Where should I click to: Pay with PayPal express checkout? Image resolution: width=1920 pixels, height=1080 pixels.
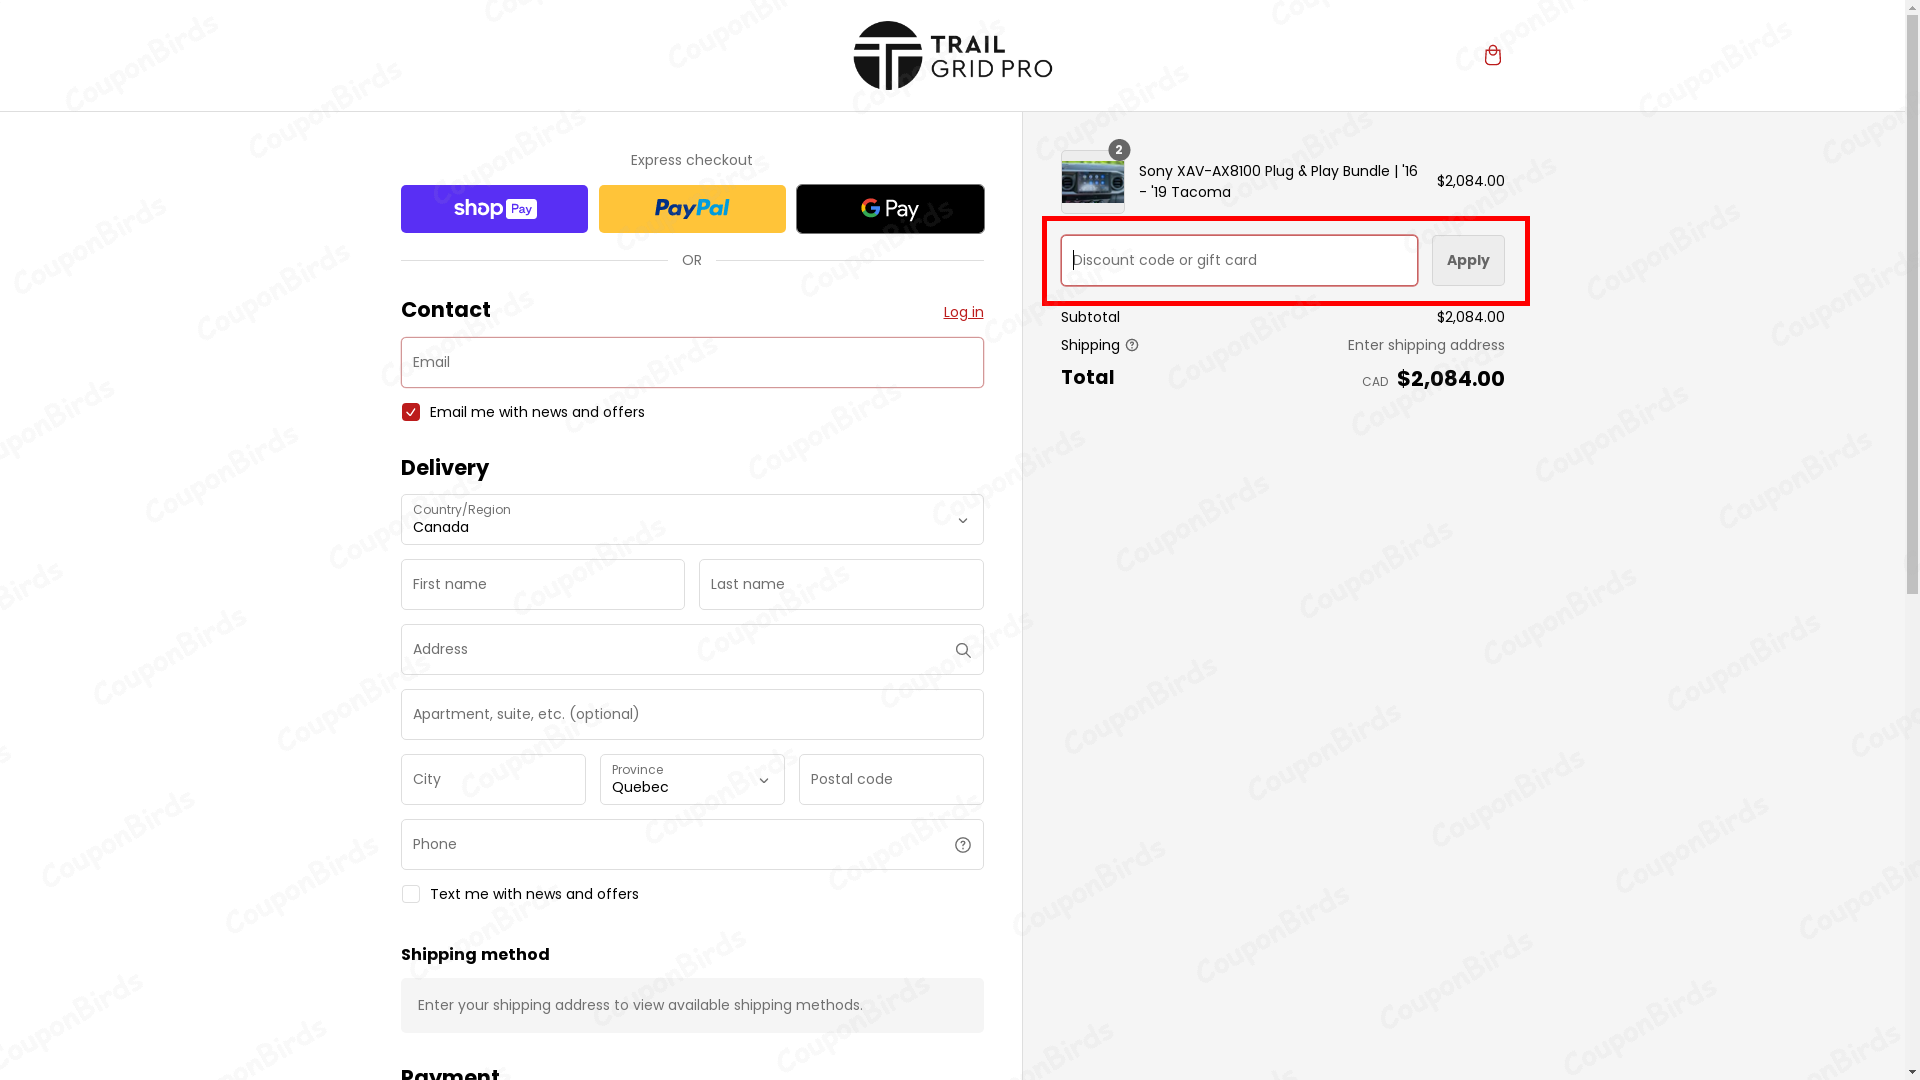point(692,209)
